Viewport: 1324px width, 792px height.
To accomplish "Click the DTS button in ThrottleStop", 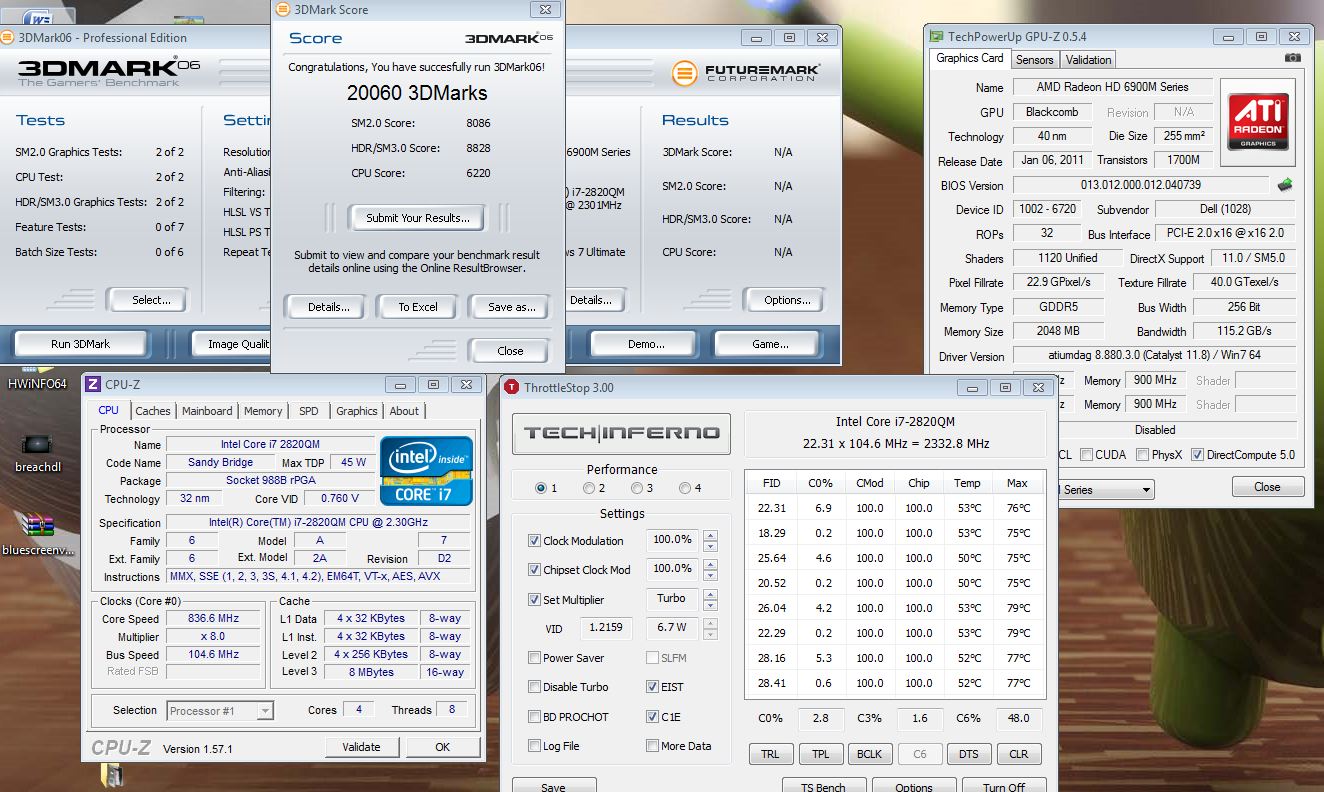I will coord(968,755).
